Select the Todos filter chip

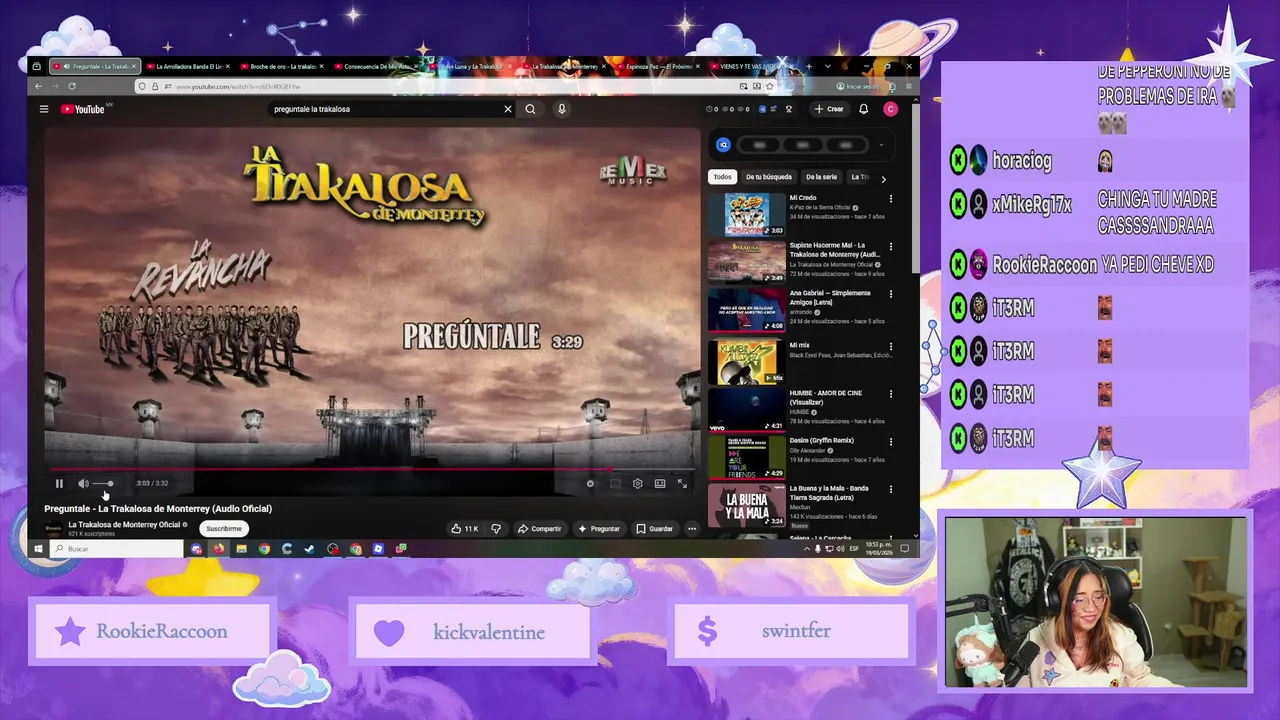[x=722, y=177]
